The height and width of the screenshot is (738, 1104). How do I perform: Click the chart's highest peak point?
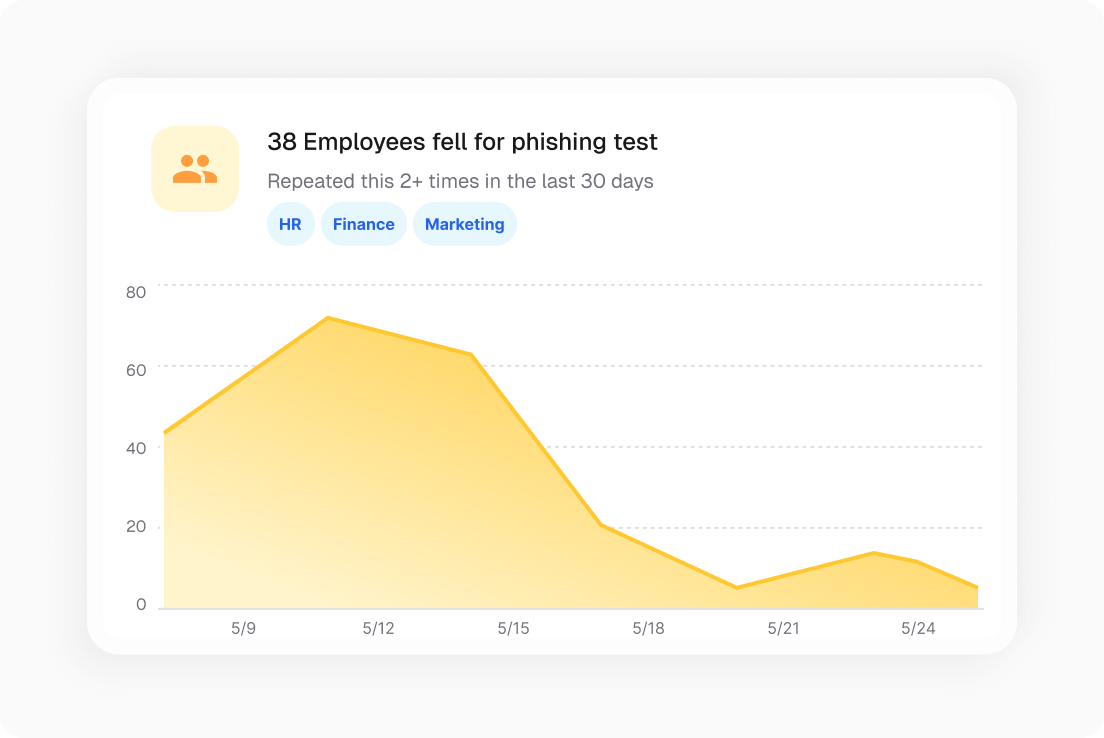point(328,318)
